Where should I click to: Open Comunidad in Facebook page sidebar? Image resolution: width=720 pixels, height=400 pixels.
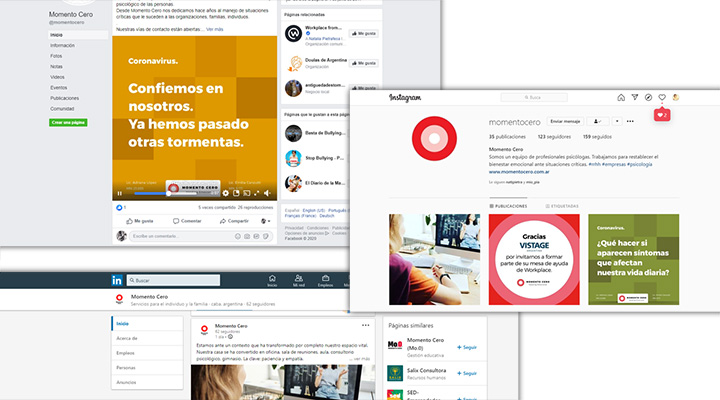pos(62,109)
